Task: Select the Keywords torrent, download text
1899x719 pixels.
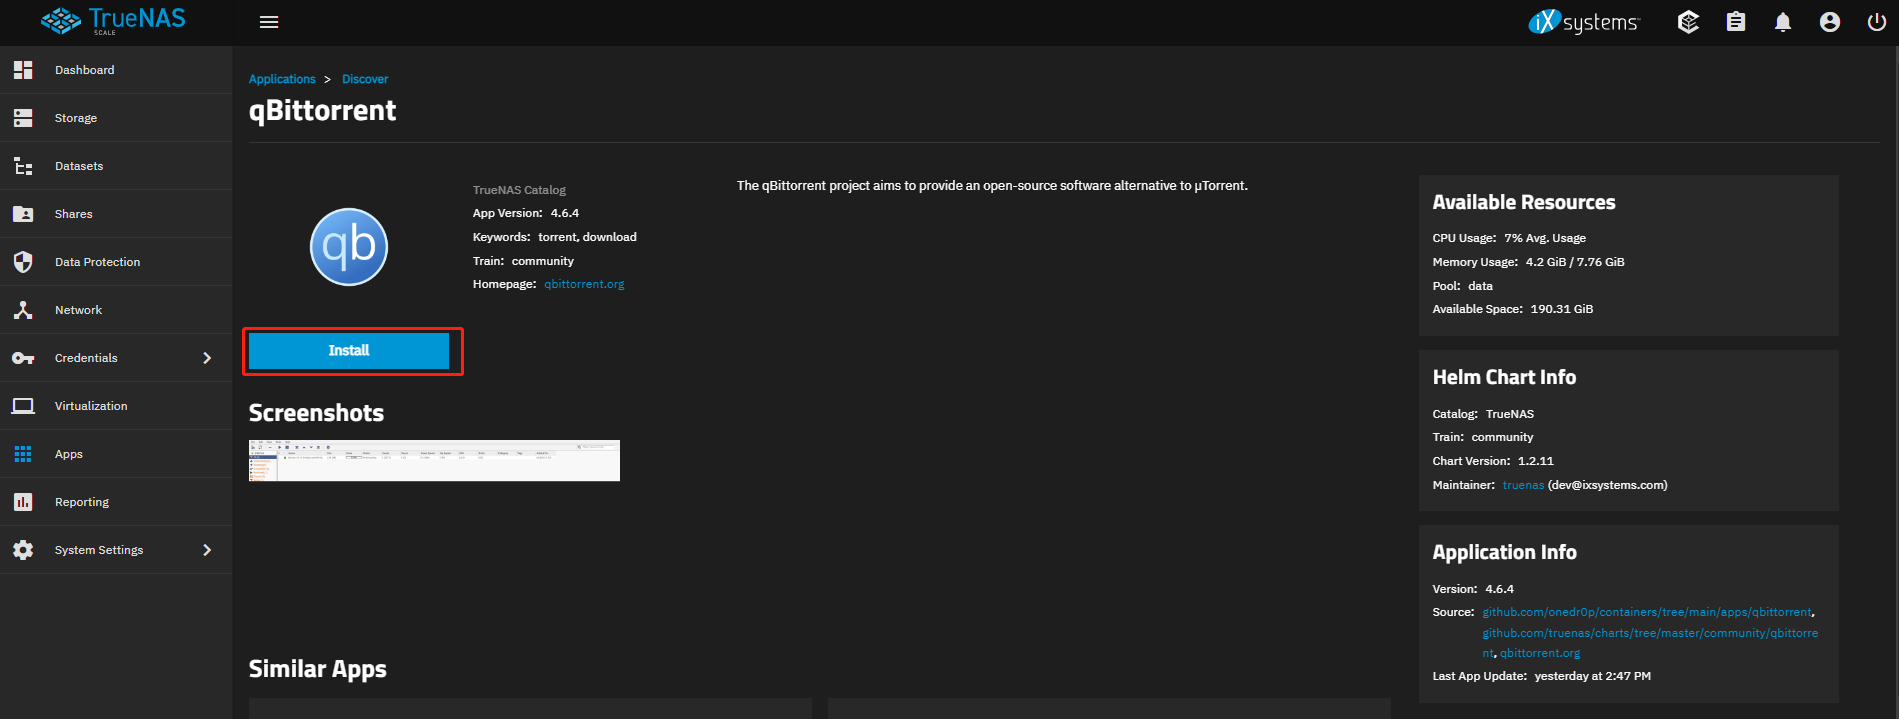Action: pyautogui.click(x=555, y=237)
